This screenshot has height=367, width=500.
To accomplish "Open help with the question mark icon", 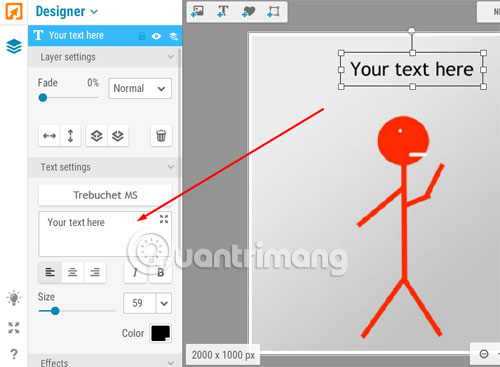I will tap(14, 354).
